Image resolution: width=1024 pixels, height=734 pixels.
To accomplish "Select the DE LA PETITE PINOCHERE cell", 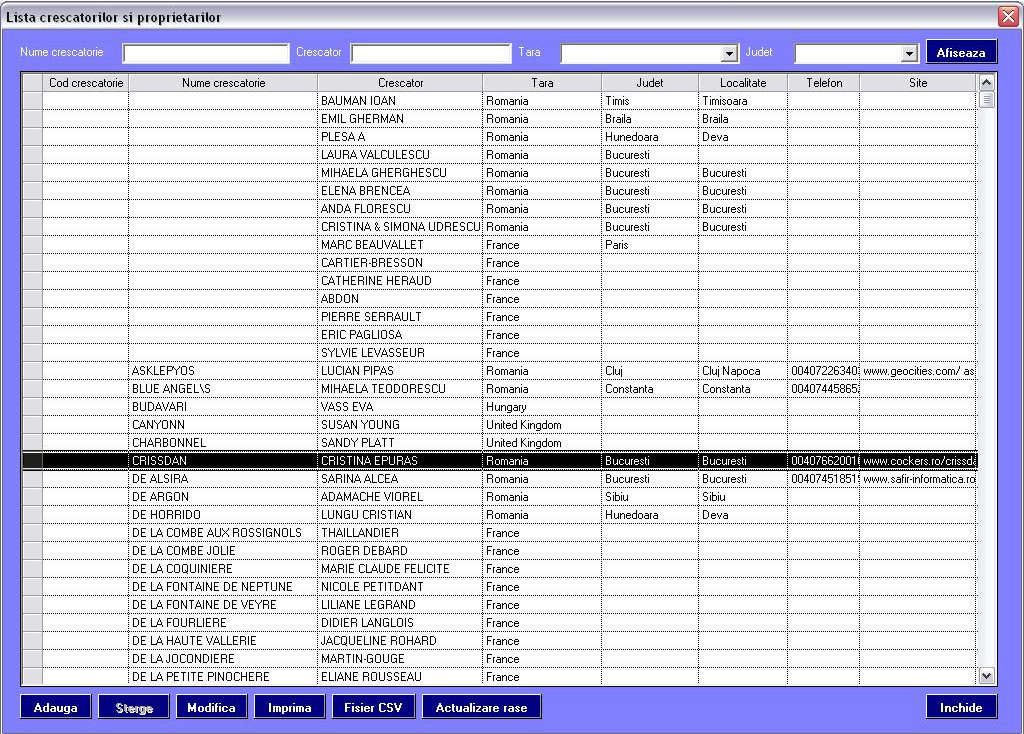I will pos(223,677).
